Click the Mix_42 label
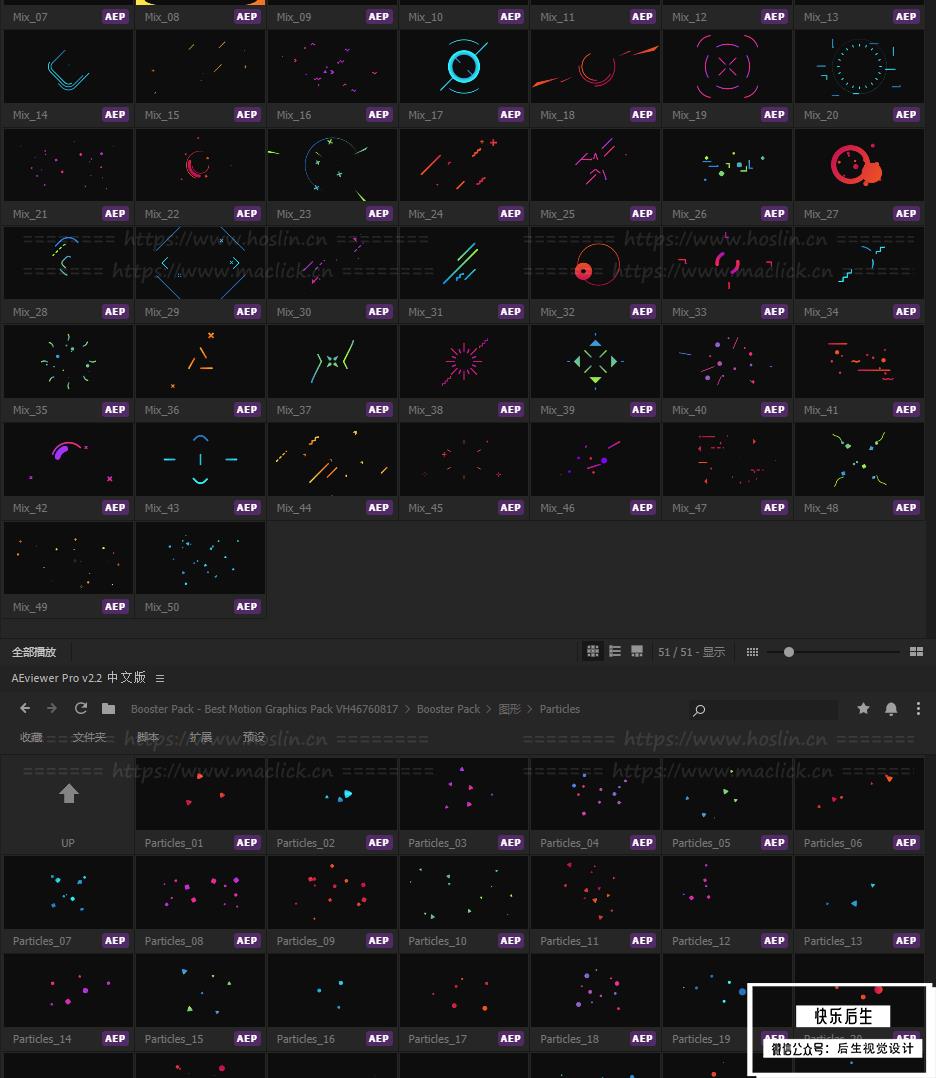 click(30, 508)
